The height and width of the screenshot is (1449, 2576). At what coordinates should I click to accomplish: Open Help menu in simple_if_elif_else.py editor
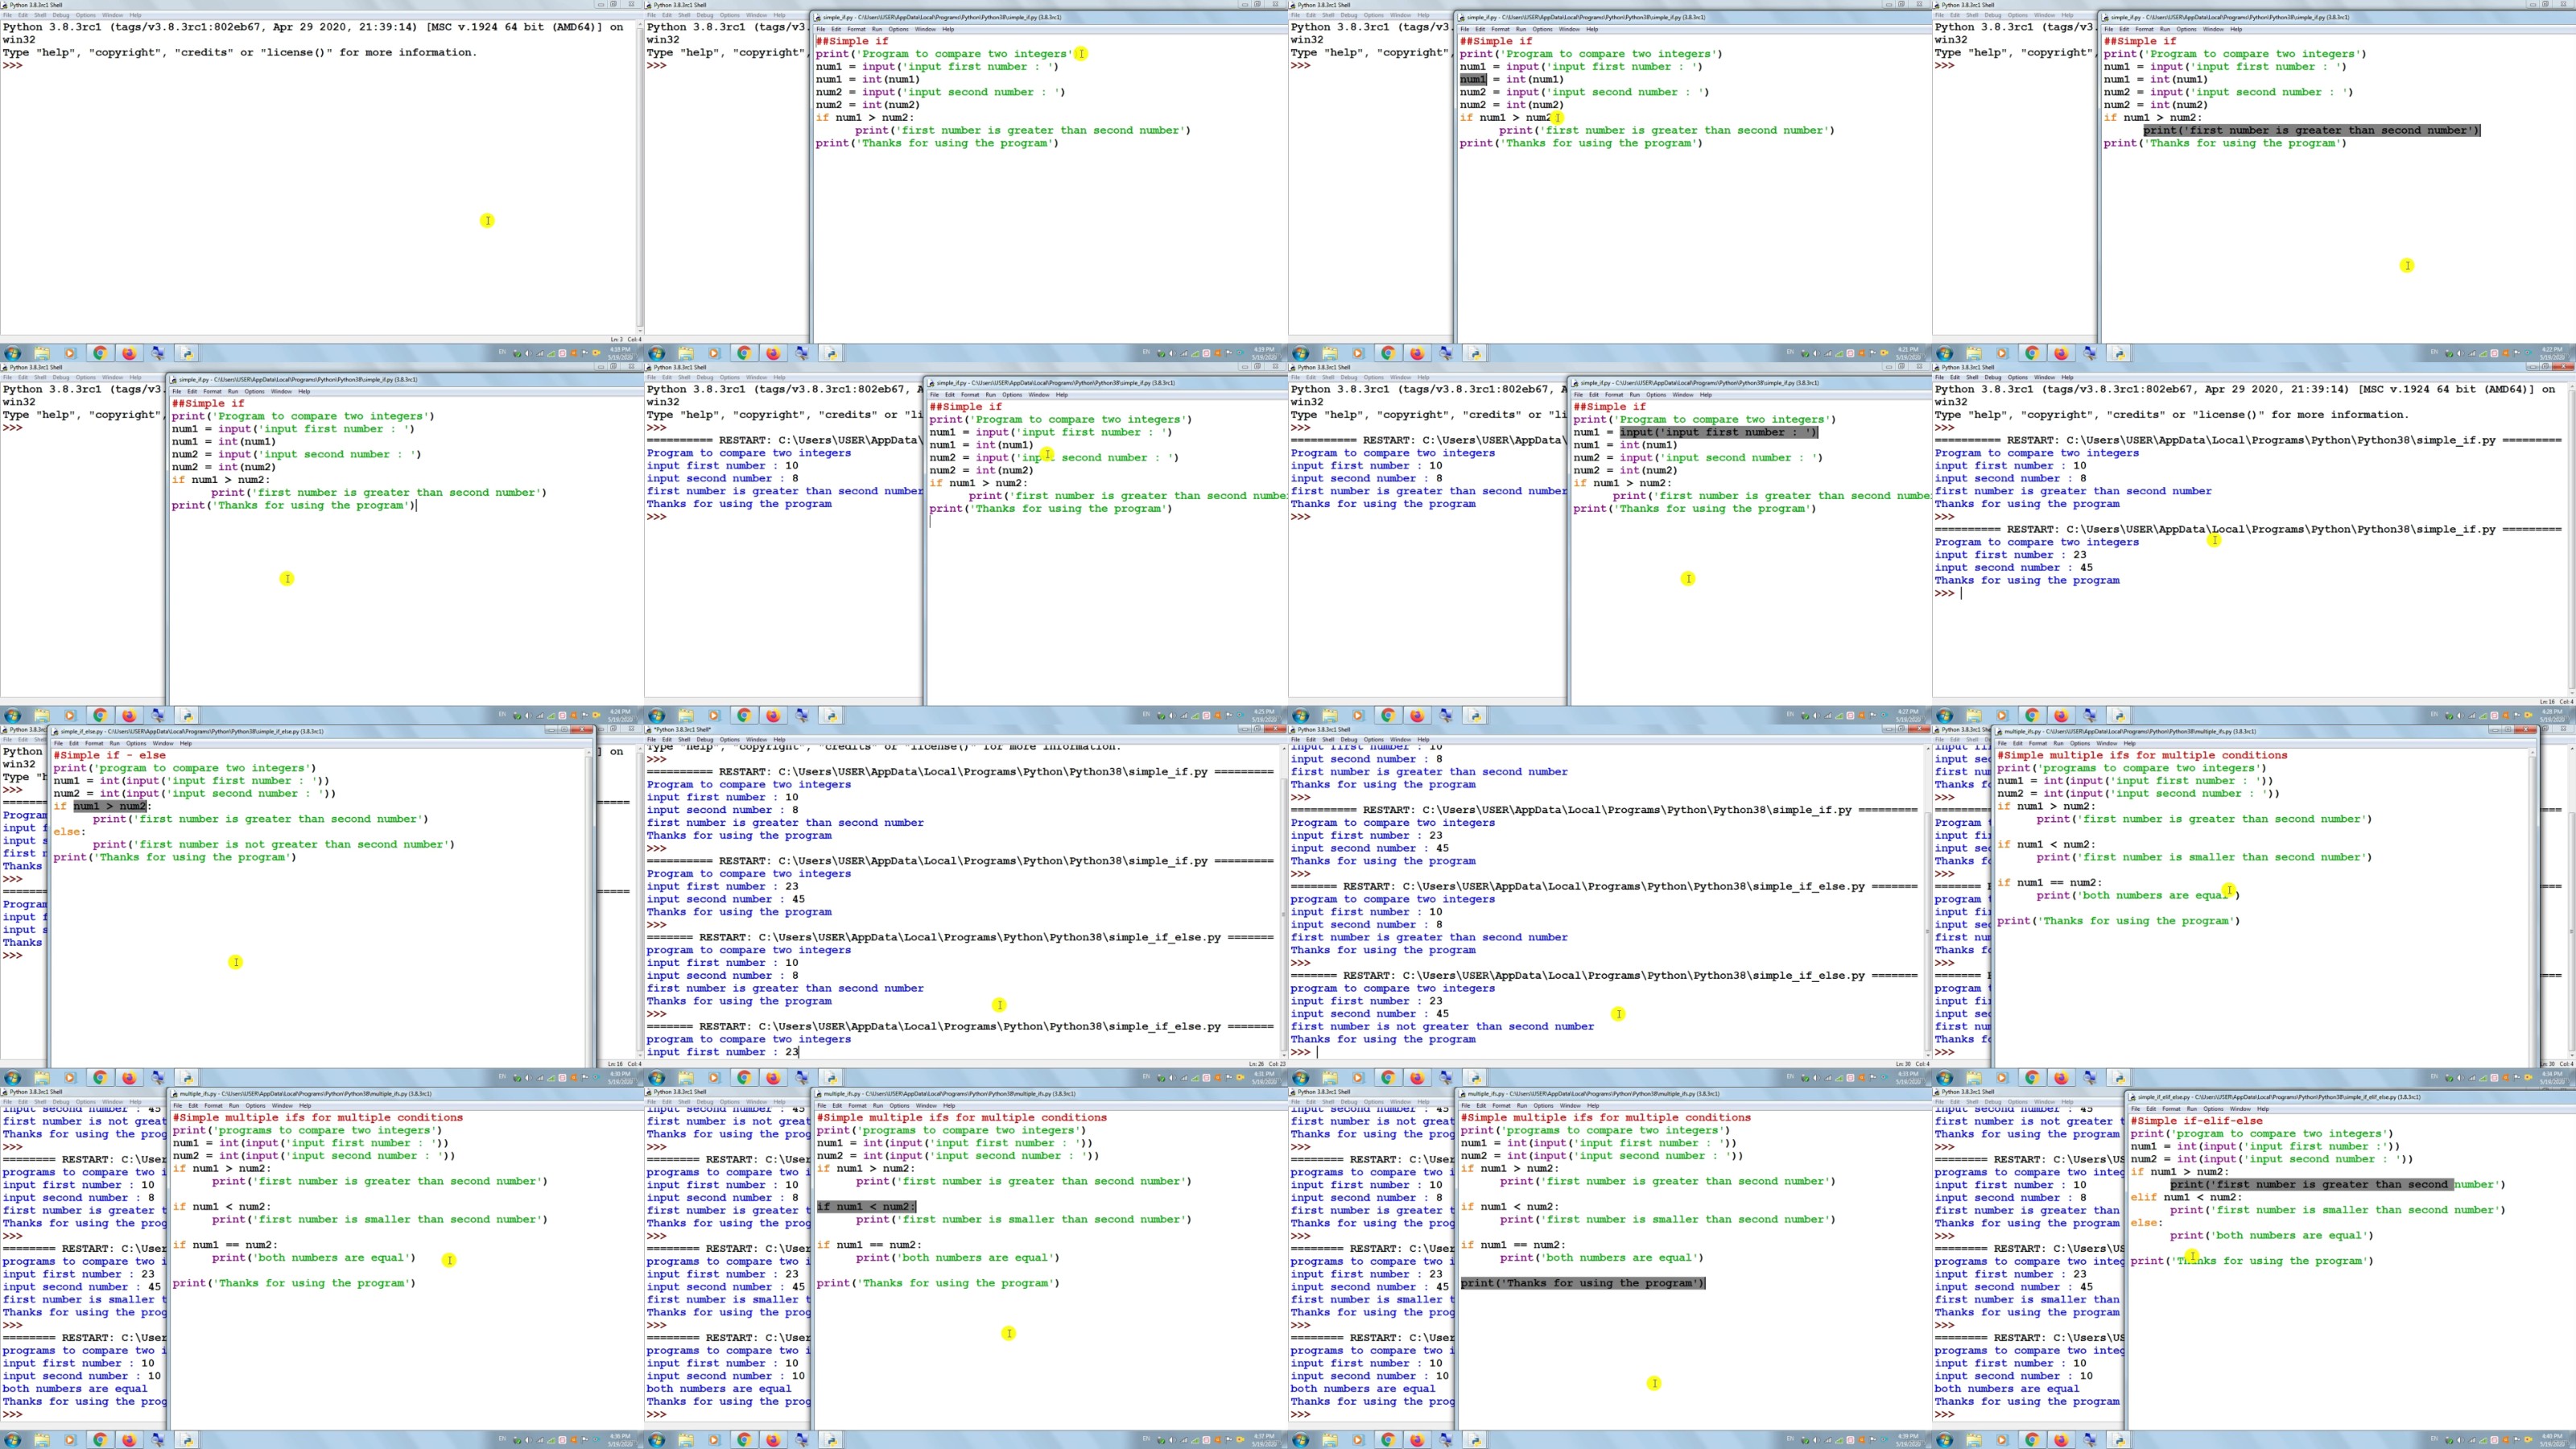[x=2263, y=1109]
